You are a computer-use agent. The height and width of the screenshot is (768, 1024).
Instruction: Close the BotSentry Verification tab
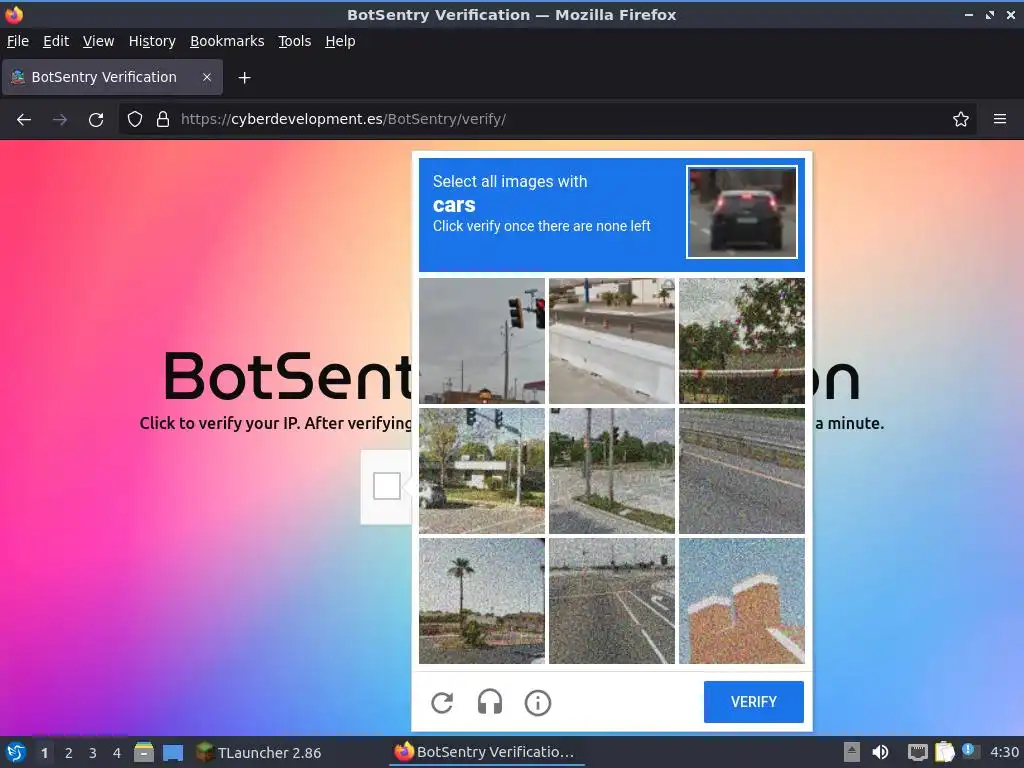(x=207, y=77)
